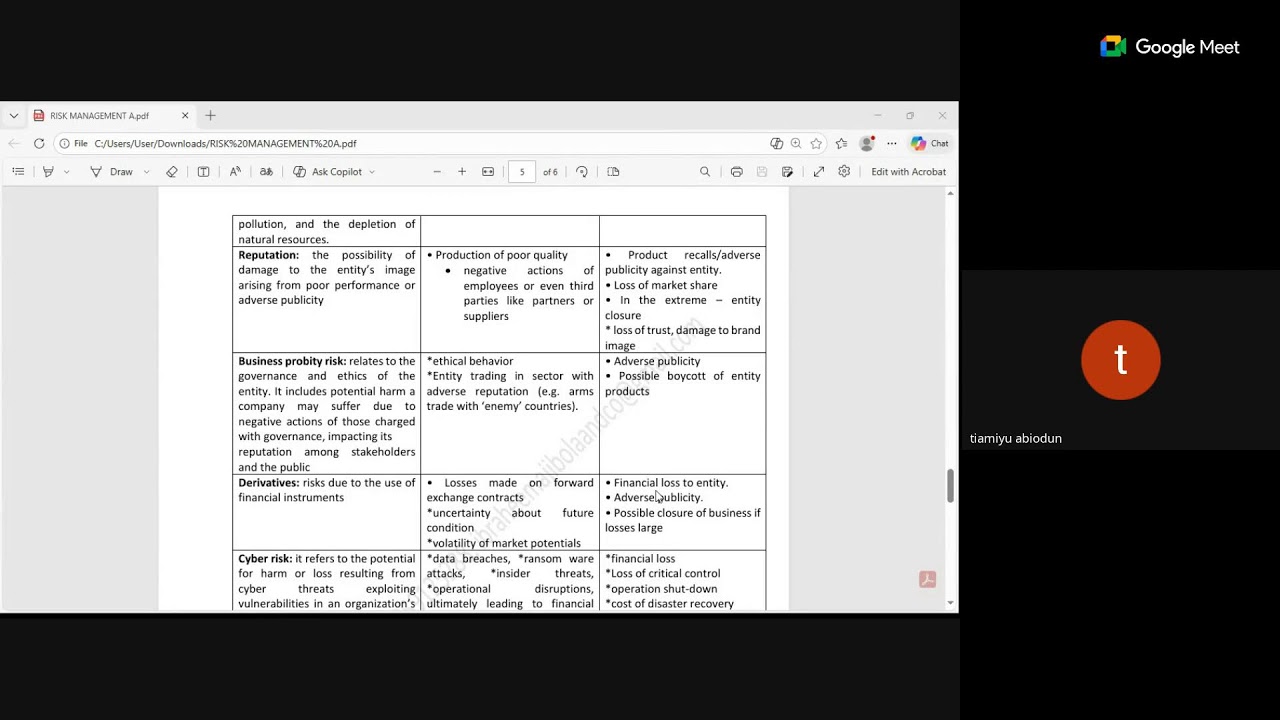Open the browser profile menu
This screenshot has height=720, width=1280.
click(x=867, y=144)
